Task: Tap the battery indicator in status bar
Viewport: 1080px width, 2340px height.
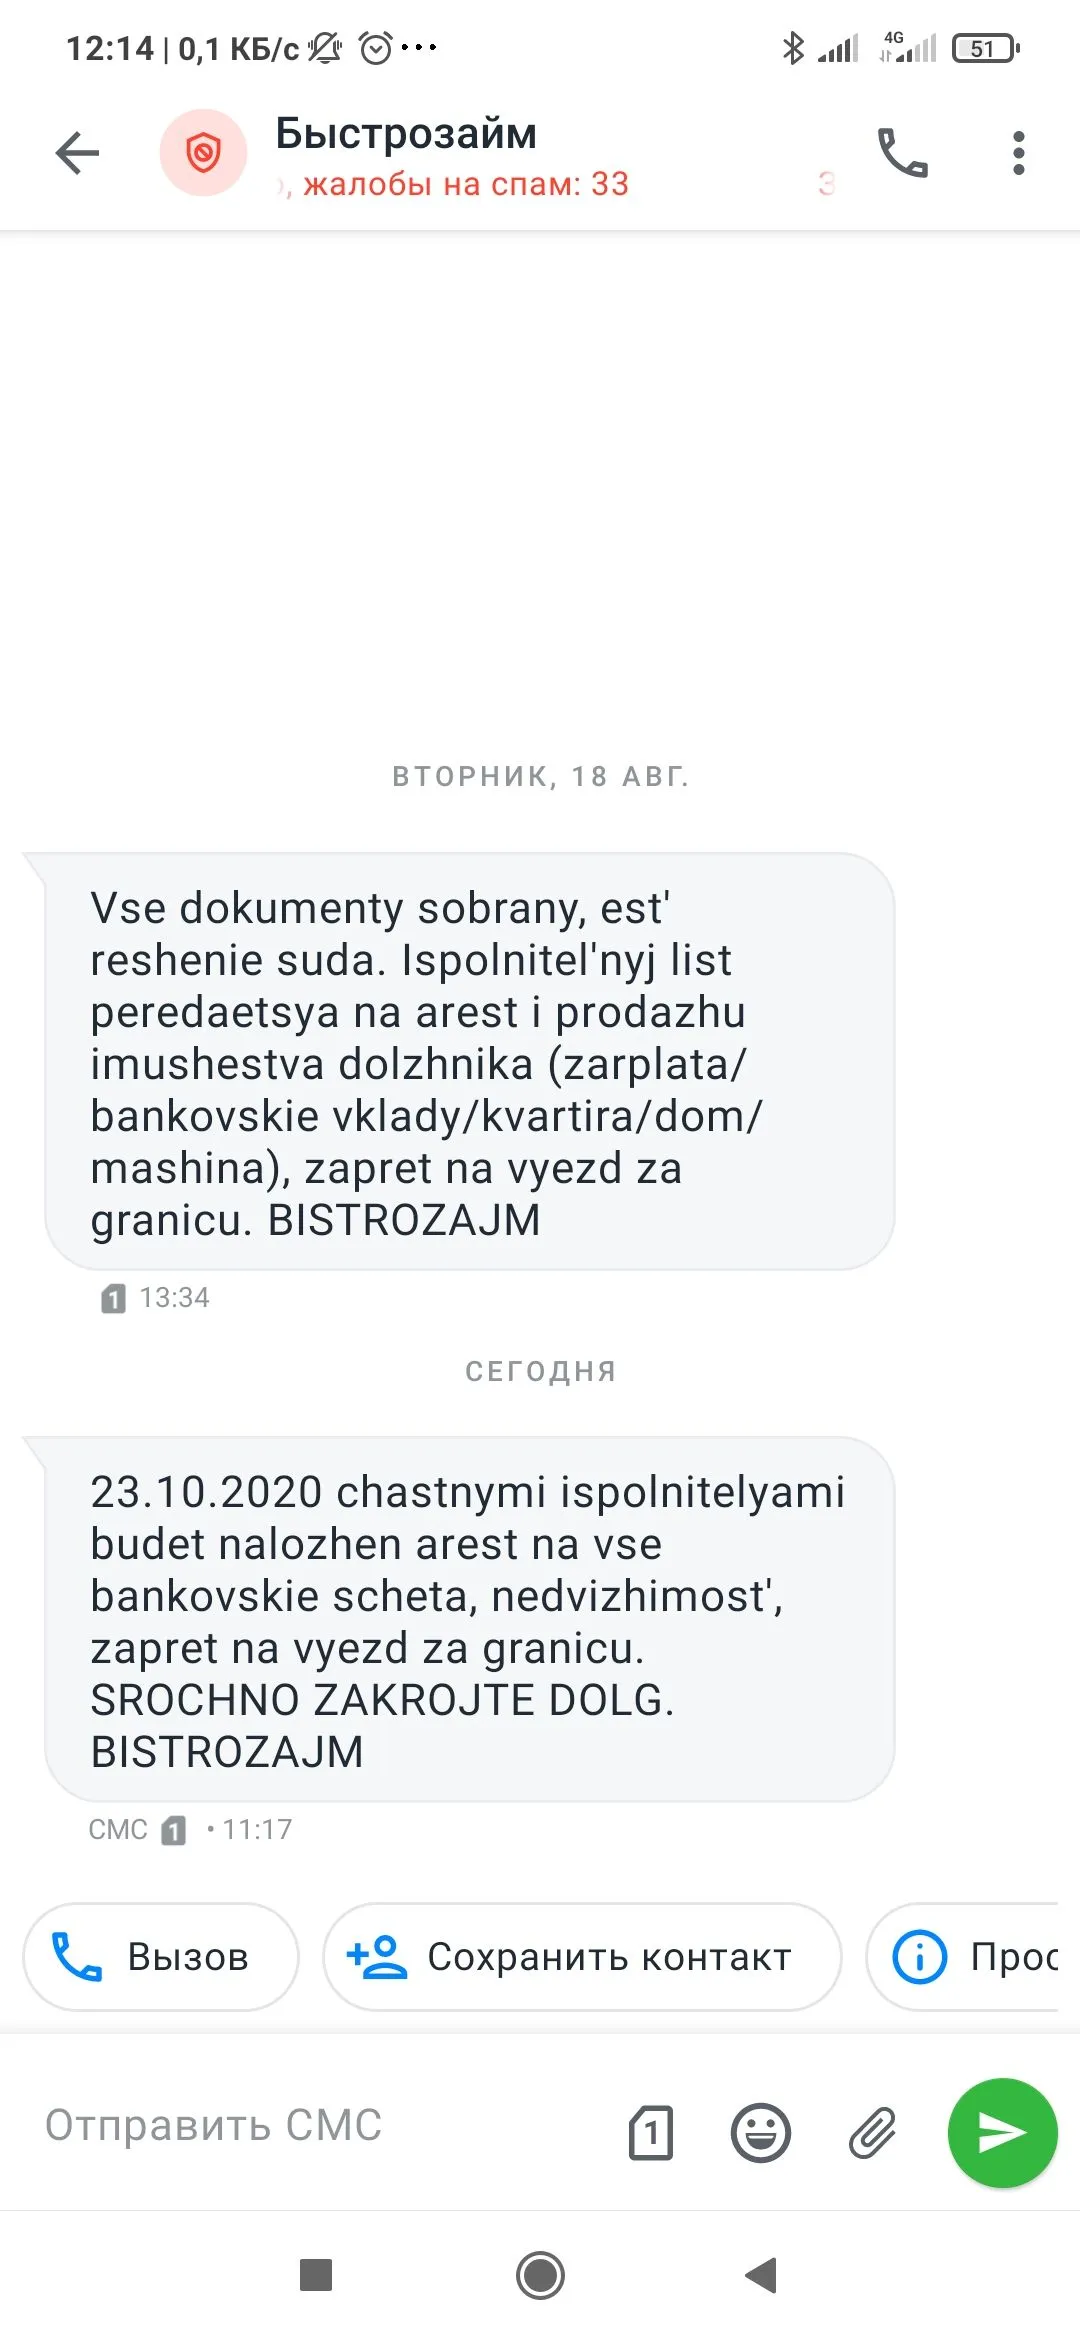Action: (x=985, y=48)
